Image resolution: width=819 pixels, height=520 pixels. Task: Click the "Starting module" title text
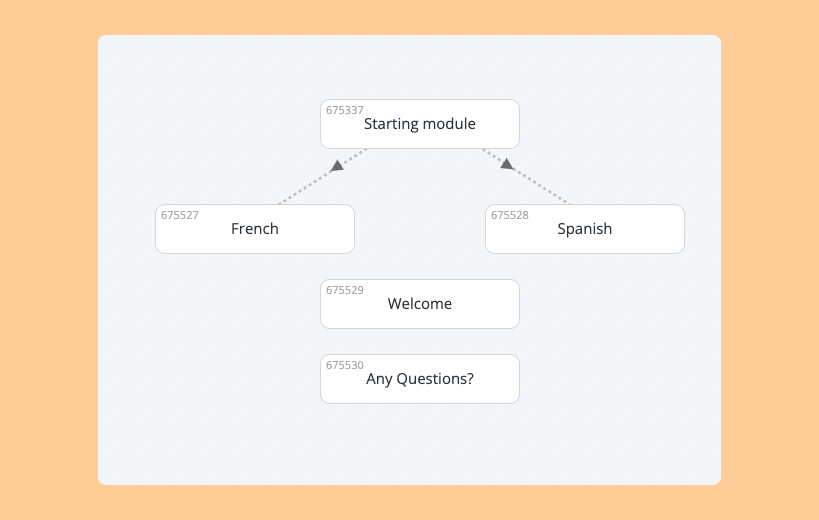pos(420,124)
